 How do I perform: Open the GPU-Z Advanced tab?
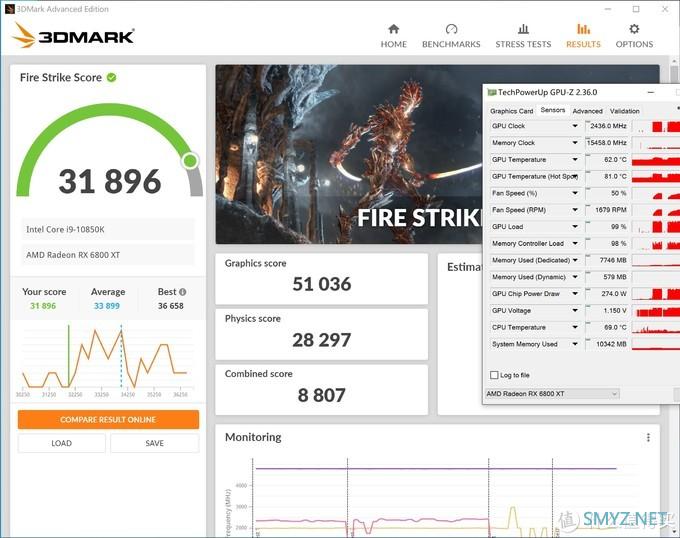587,111
